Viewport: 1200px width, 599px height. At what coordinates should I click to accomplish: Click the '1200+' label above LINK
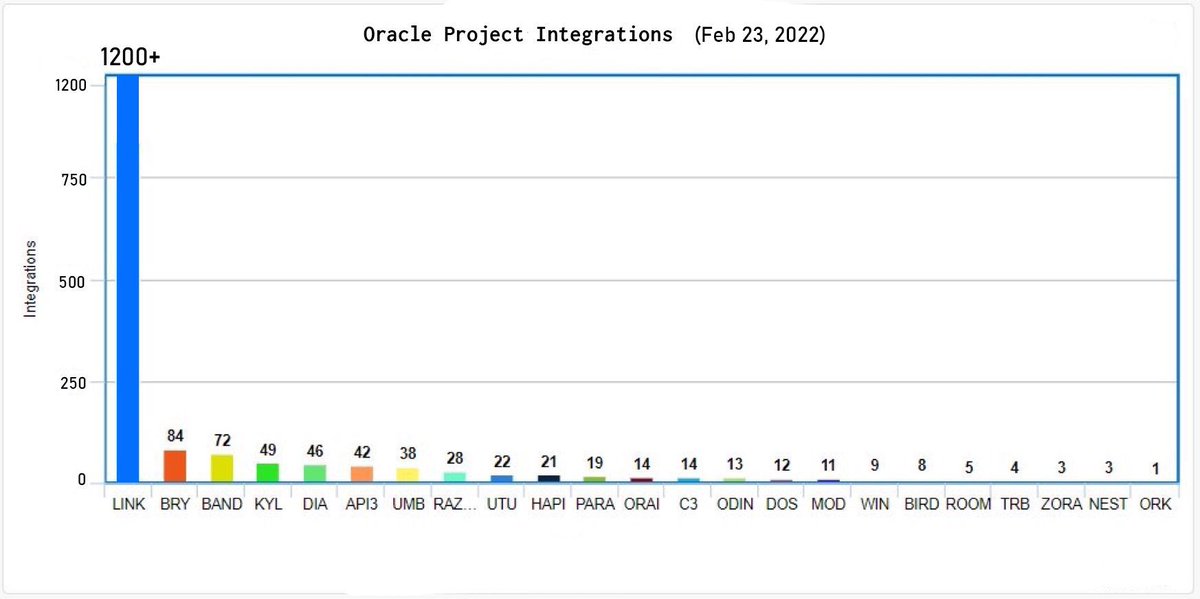[x=130, y=58]
